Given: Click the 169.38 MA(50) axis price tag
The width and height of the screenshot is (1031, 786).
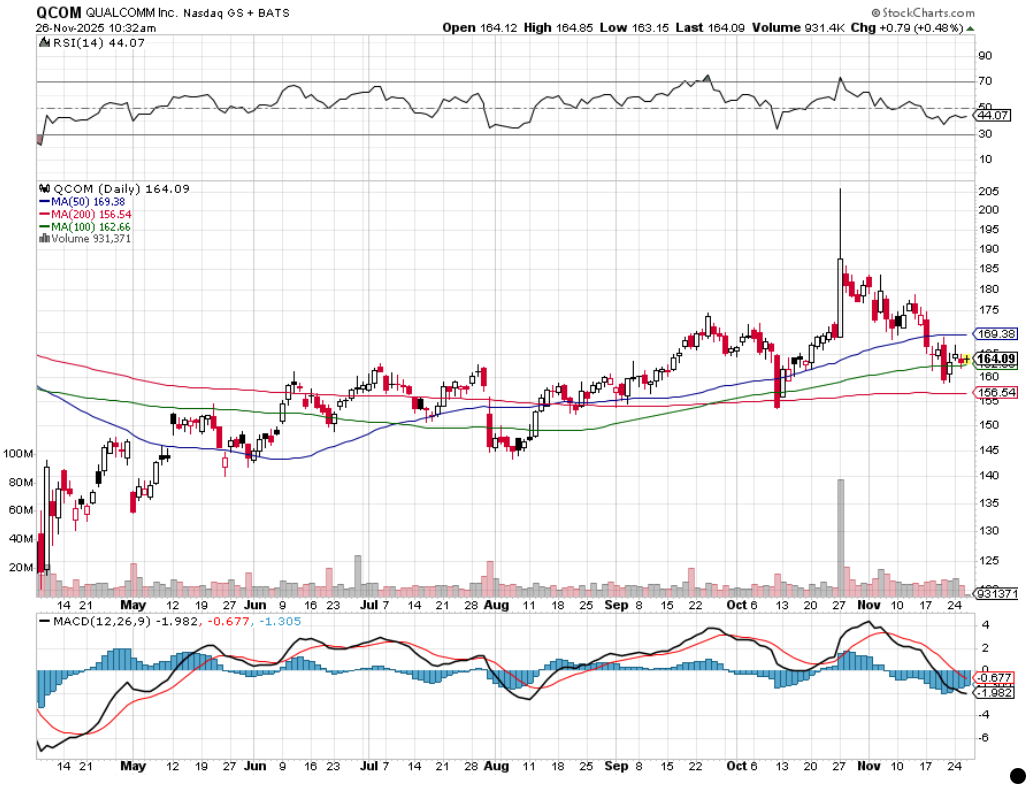Looking at the screenshot, I should coord(996,334).
